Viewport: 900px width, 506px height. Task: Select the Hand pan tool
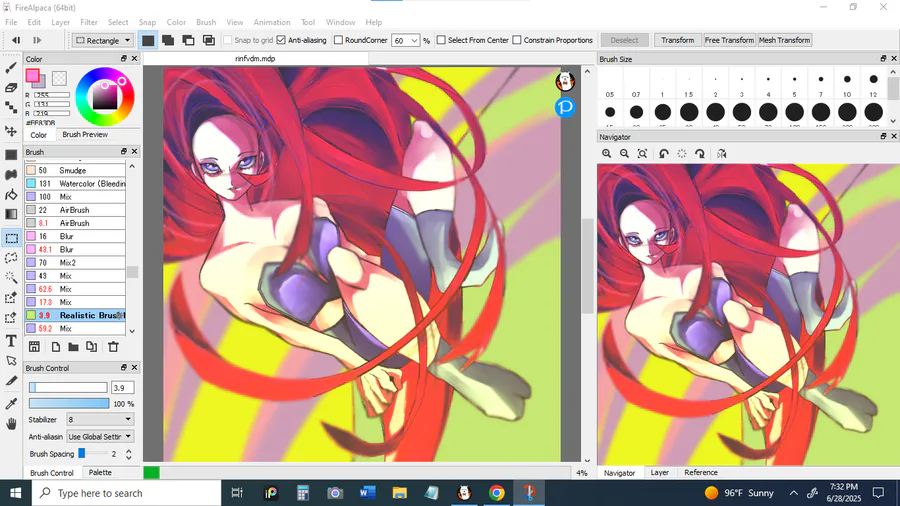pyautogui.click(x=11, y=424)
